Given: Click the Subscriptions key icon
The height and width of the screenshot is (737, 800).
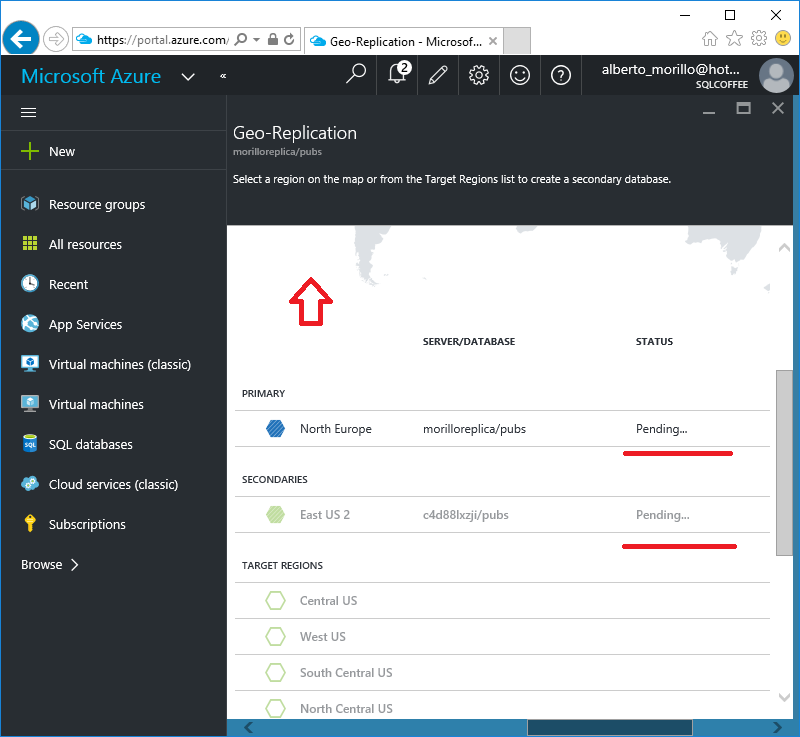Looking at the screenshot, I should 30,523.
